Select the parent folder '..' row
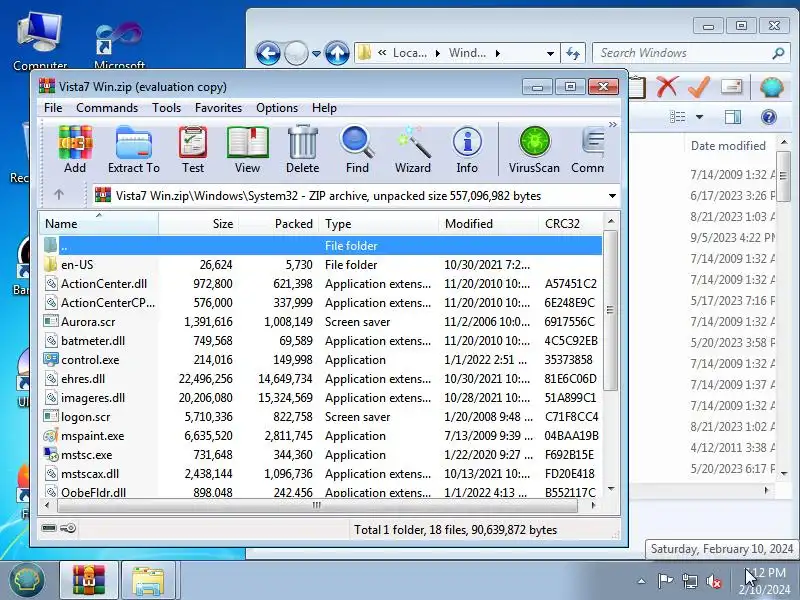 (x=322, y=245)
